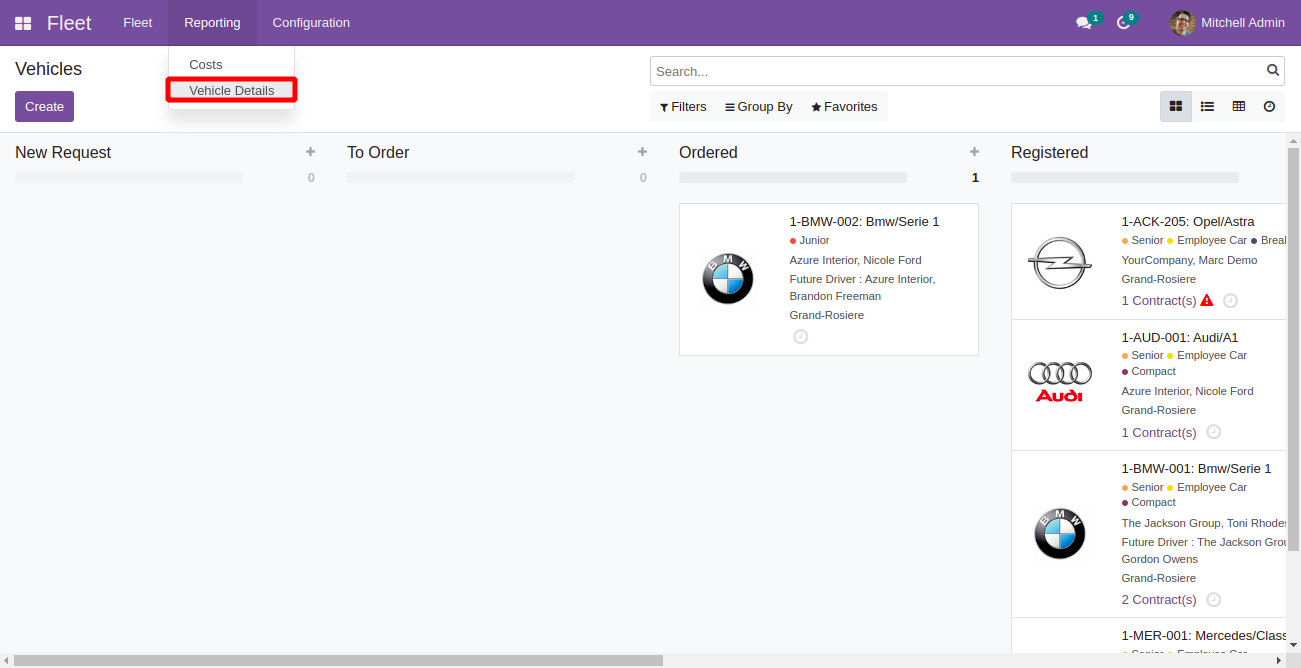The height and width of the screenshot is (668, 1301).
Task: Click BMW logo on 1-BMW-002 card
Action: [x=728, y=279]
